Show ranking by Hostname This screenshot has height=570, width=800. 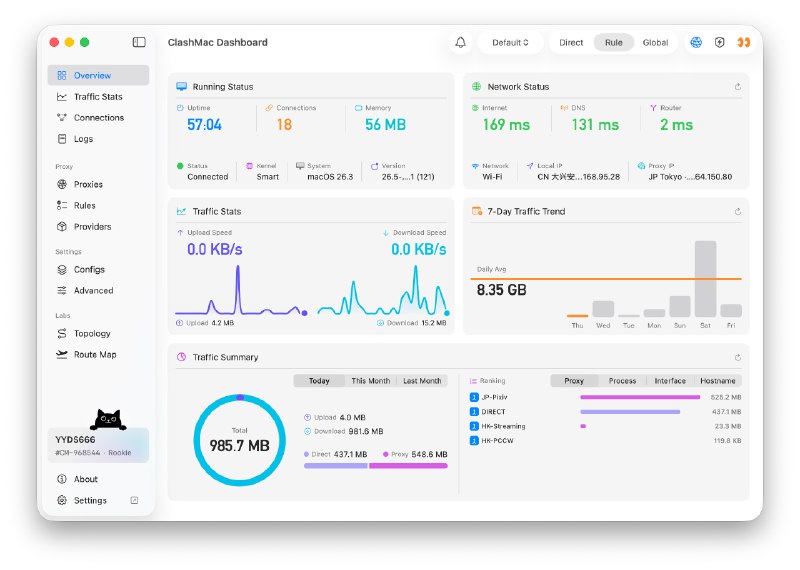717,381
